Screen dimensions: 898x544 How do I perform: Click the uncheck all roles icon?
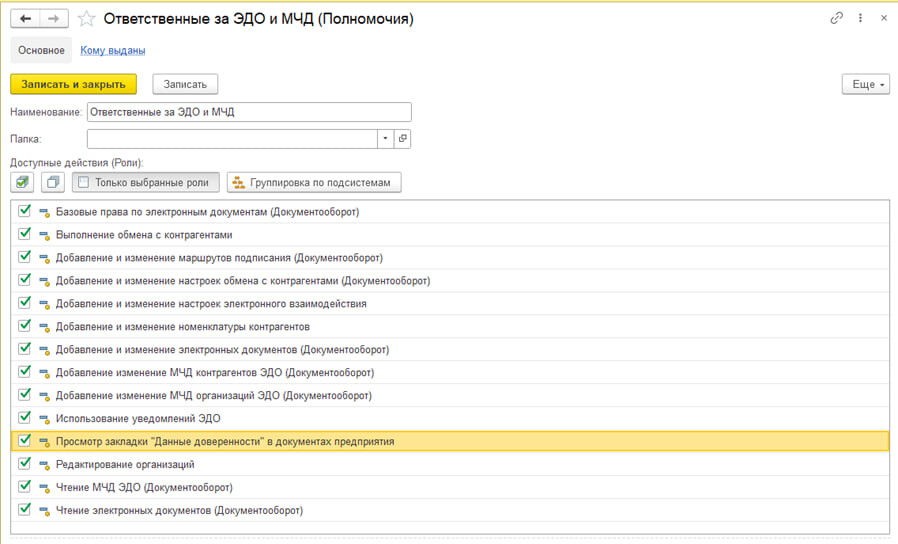53,183
